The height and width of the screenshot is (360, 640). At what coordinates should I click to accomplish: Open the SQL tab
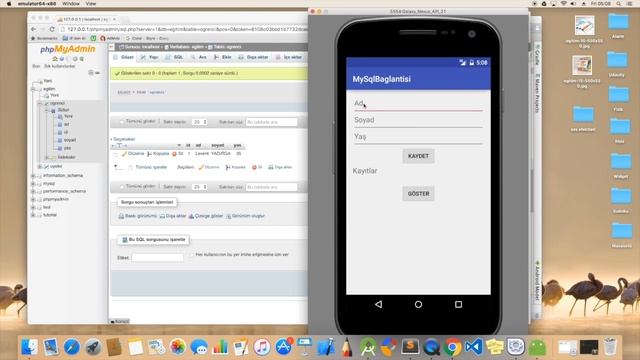[x=174, y=58]
